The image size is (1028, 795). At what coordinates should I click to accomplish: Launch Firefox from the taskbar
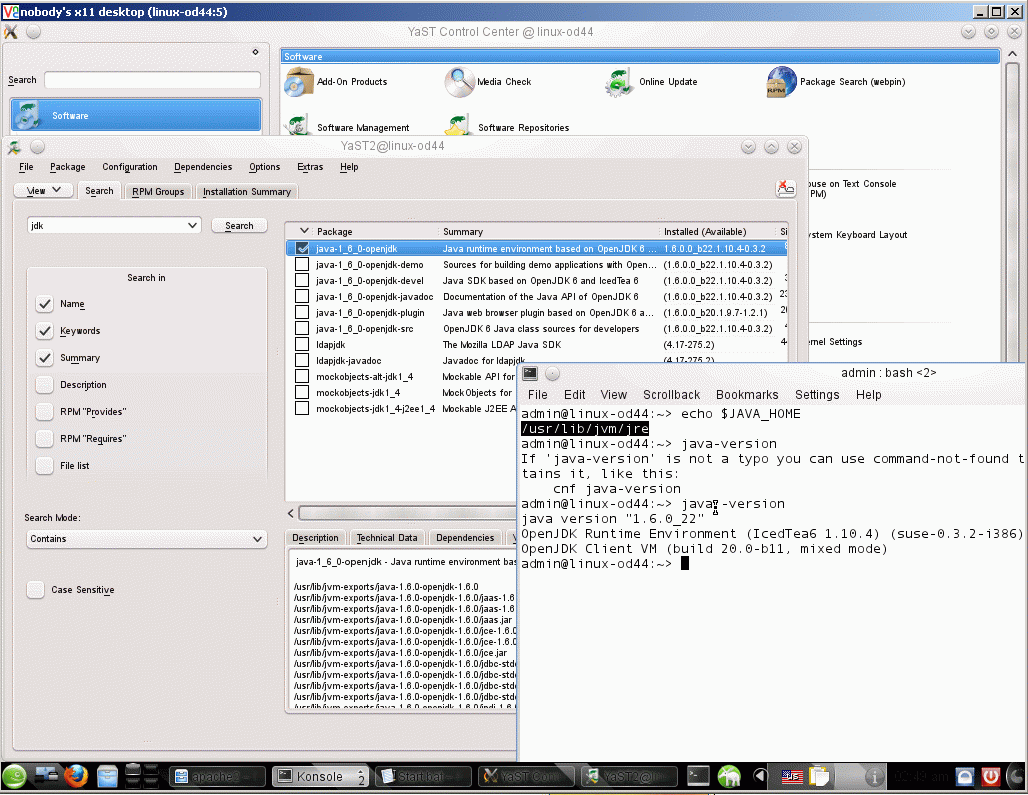pos(76,777)
